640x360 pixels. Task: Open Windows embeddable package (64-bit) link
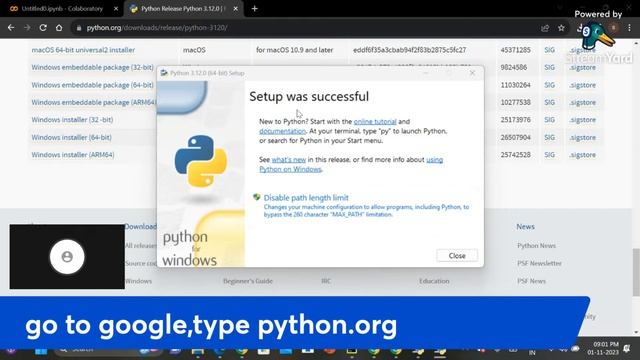pyautogui.click(x=93, y=85)
